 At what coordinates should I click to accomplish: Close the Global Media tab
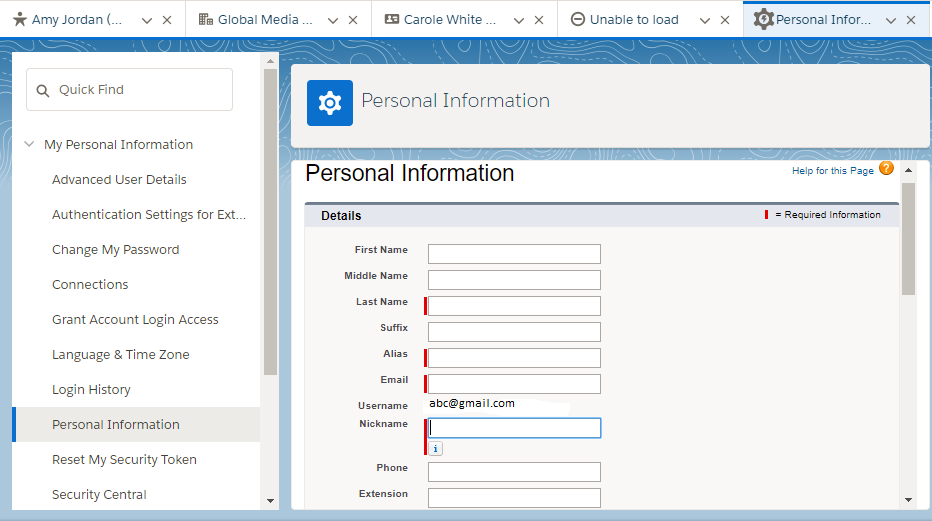tap(353, 20)
